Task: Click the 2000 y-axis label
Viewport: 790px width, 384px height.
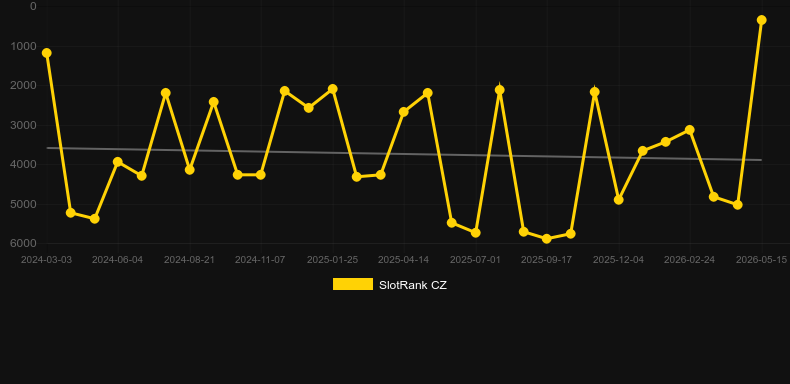Action: point(24,85)
